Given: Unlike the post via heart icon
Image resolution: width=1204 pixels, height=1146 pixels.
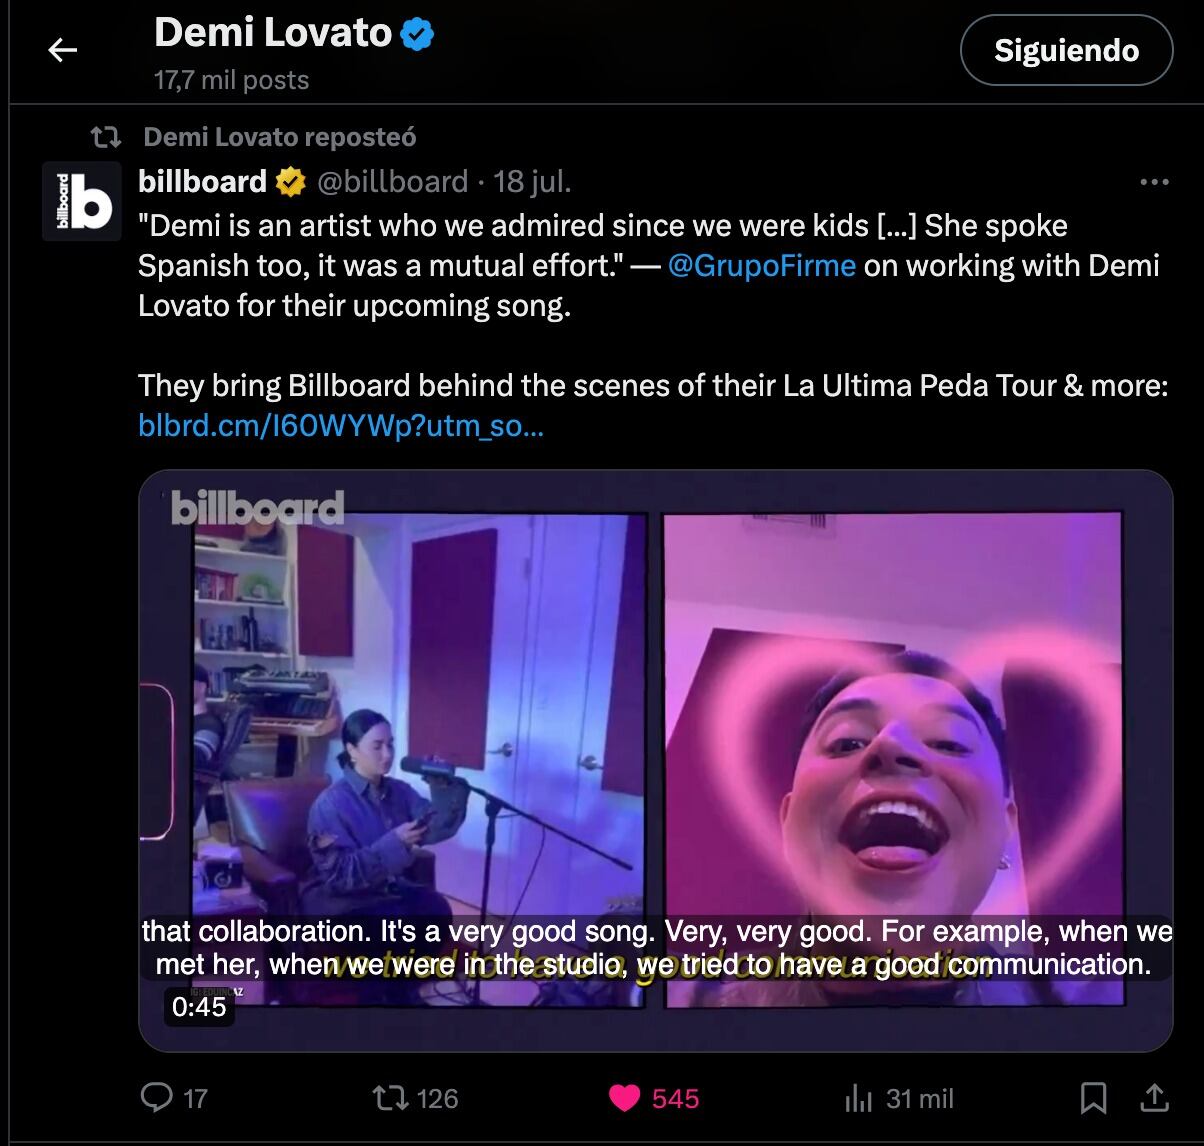Looking at the screenshot, I should [624, 1098].
